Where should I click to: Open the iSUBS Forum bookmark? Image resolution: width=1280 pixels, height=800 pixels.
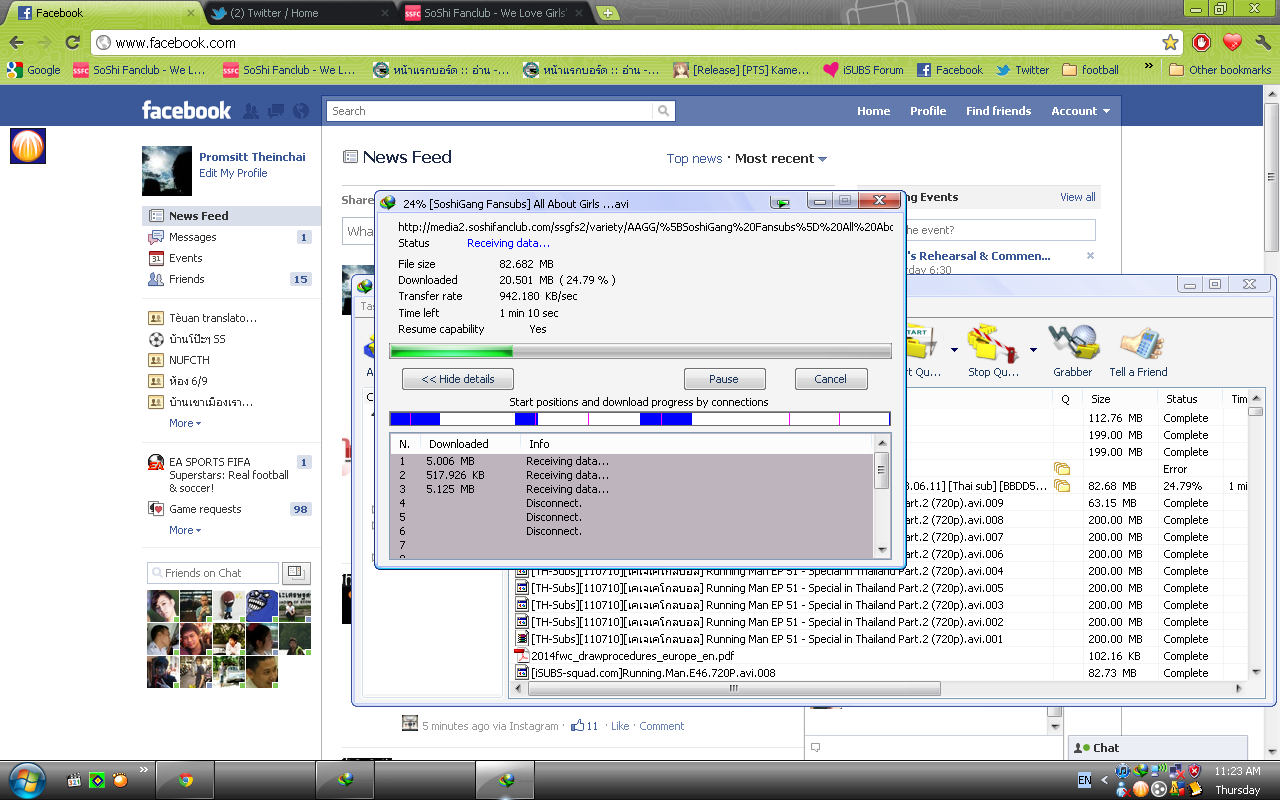point(863,70)
